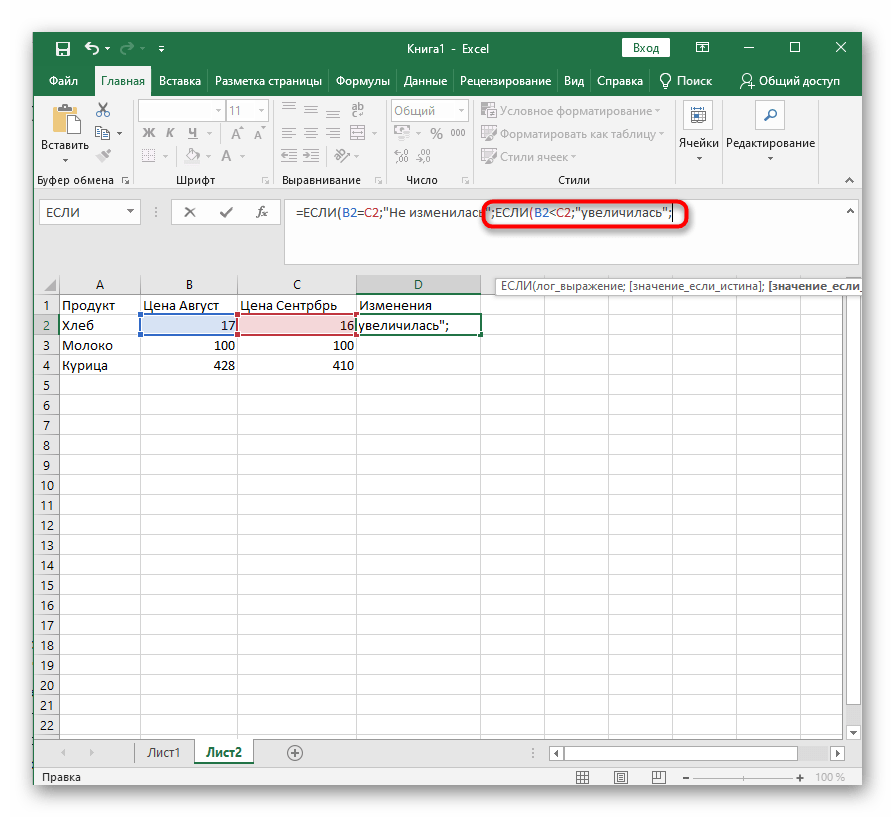Toggle underline Ч formatting
Screen dimensions: 894x817
pyautogui.click(x=193, y=133)
